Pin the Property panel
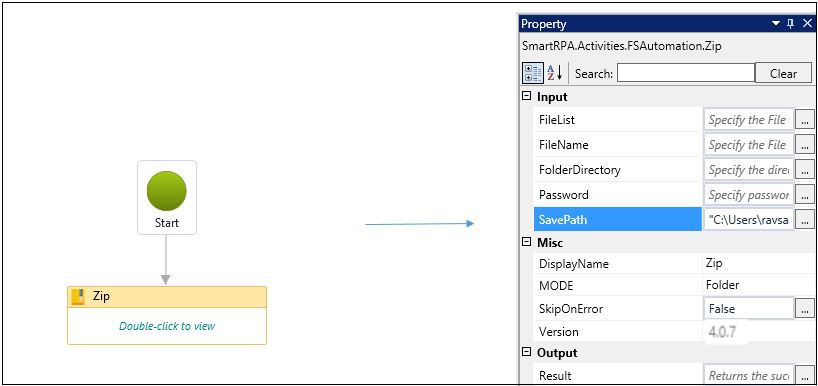Image resolution: width=818 pixels, height=386 pixels. tap(791, 23)
